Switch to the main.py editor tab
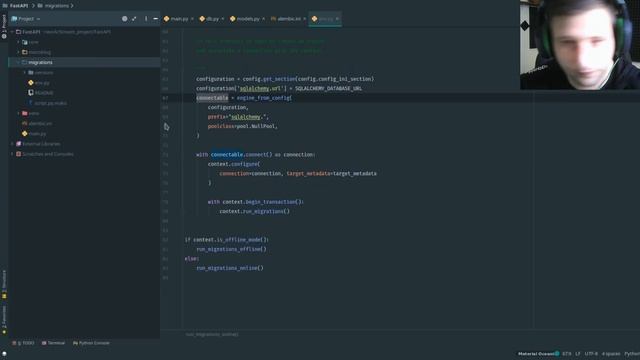This screenshot has width=640, height=360. click(176, 19)
